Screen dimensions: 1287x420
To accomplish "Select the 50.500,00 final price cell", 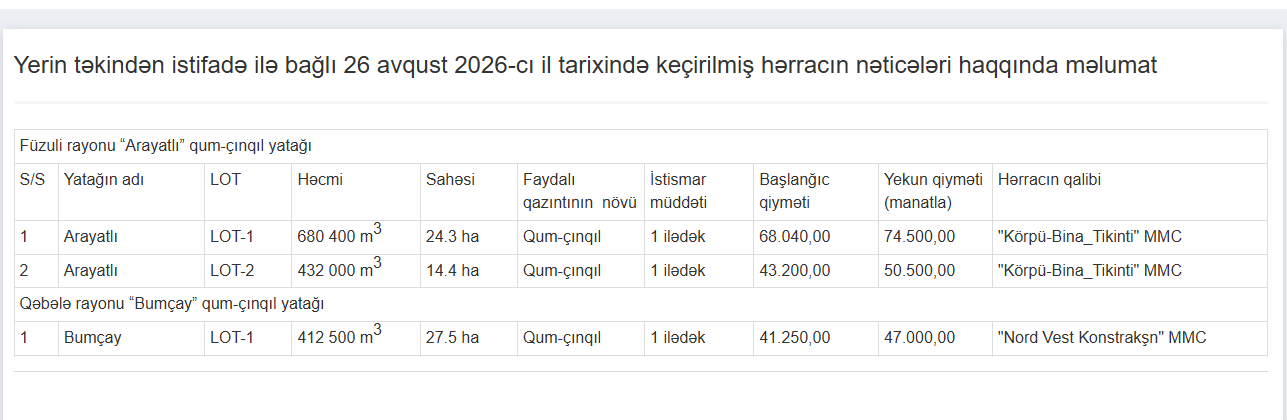I will coord(935,271).
